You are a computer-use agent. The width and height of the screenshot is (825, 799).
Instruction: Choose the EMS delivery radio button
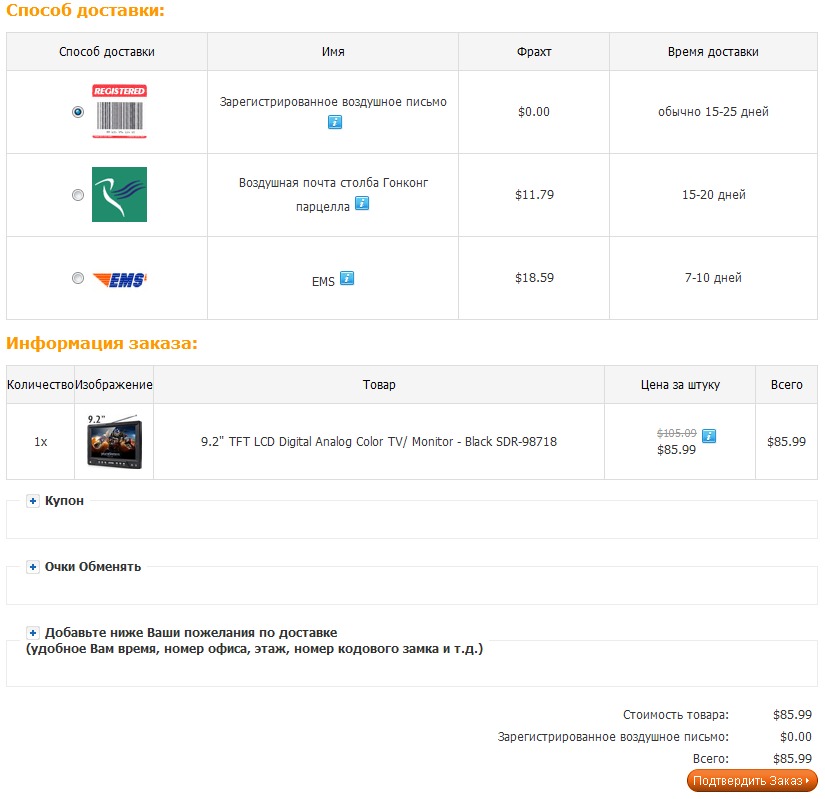78,279
